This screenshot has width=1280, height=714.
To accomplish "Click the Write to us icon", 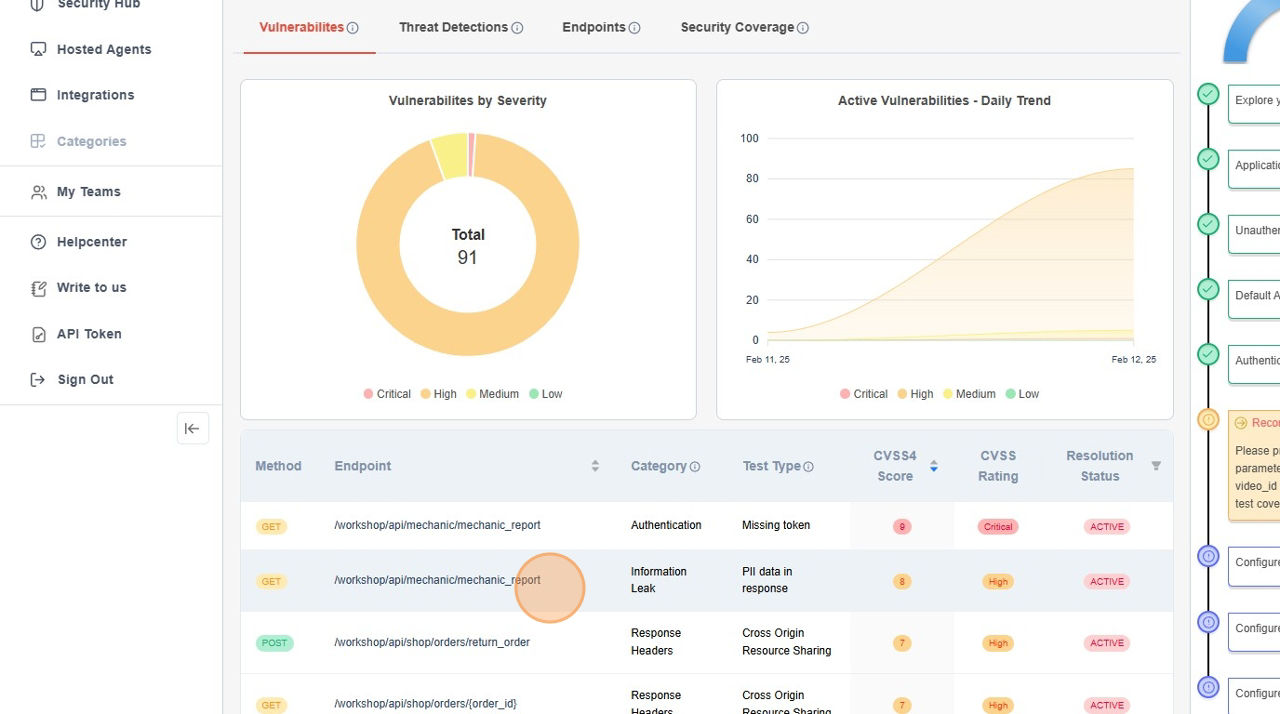I will point(38,288).
